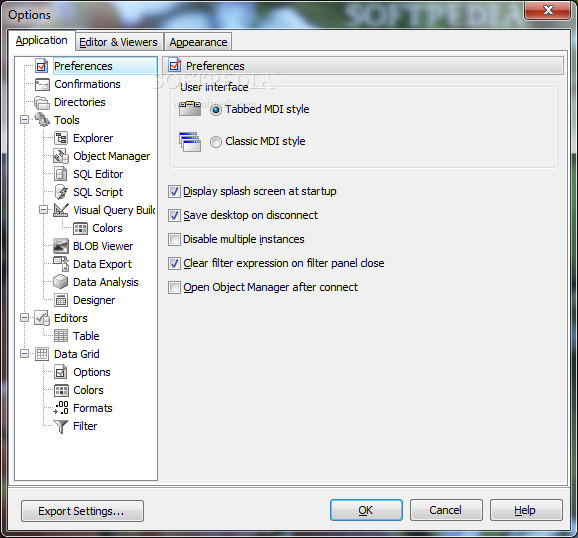Click the BLOB Viewer picture icon

coord(61,246)
